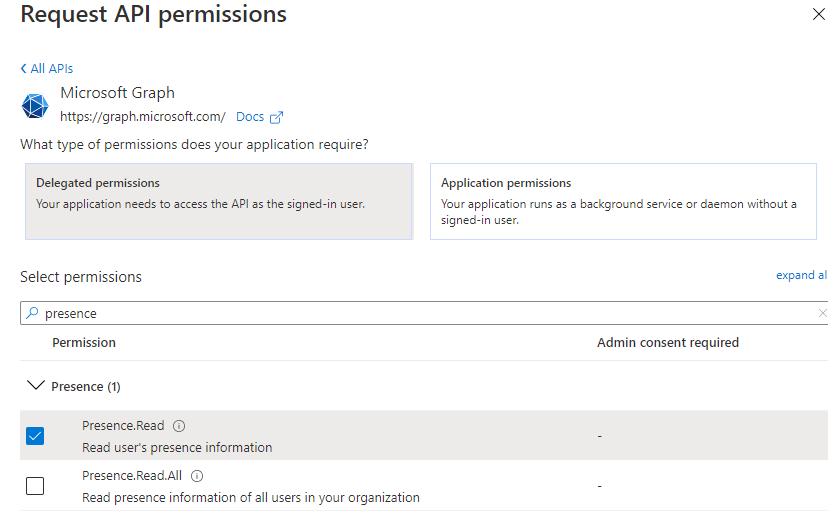Viewport: 828px width, 525px height.
Task: Go back to All APIs
Action: [46, 69]
